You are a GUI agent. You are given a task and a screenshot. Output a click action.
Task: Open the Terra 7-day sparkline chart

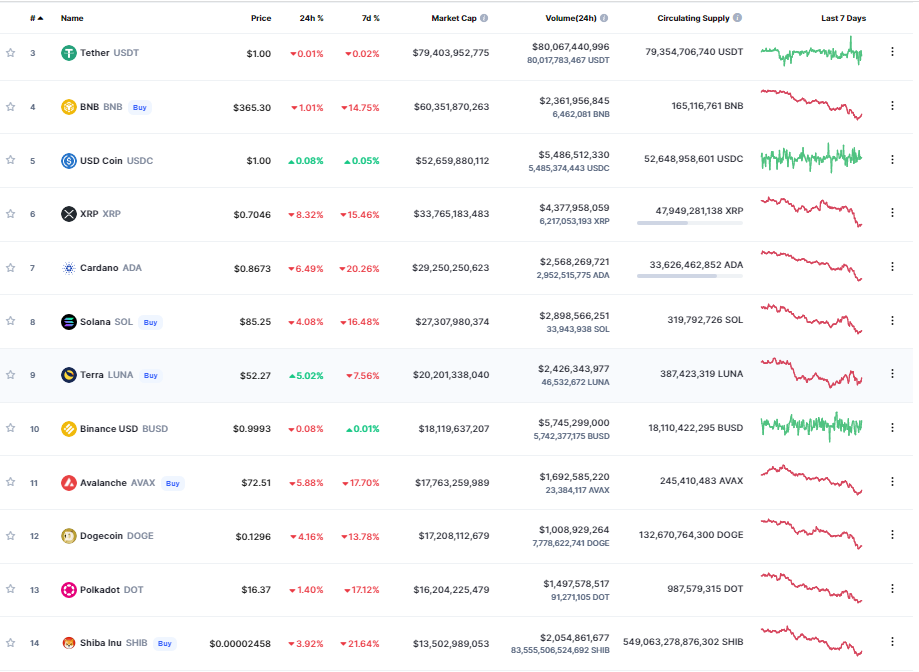point(811,373)
